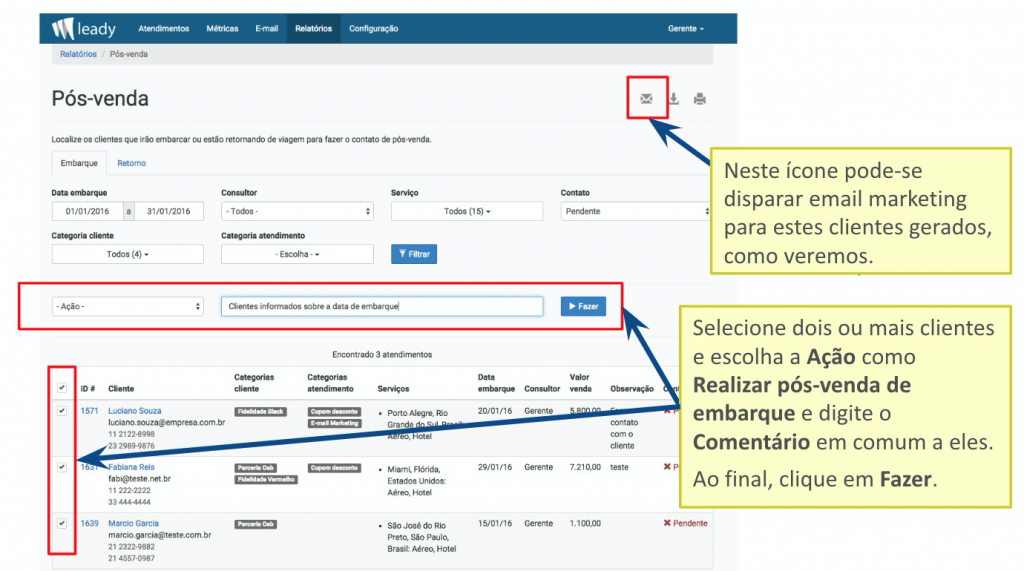Click the Fidelidade Vermelho category tag
This screenshot has width=1024, height=571.
click(266, 480)
